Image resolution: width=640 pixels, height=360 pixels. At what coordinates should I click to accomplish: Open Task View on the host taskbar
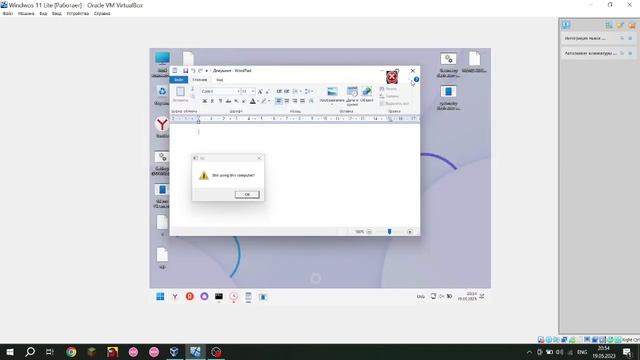coord(50,352)
